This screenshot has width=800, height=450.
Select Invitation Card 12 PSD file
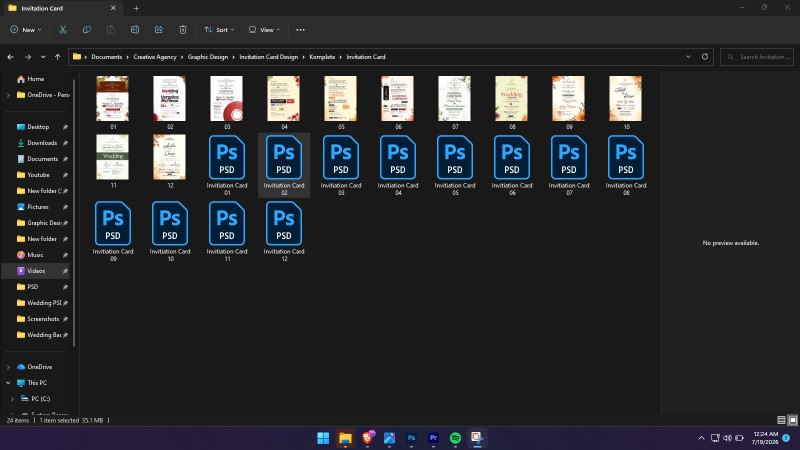(x=284, y=231)
